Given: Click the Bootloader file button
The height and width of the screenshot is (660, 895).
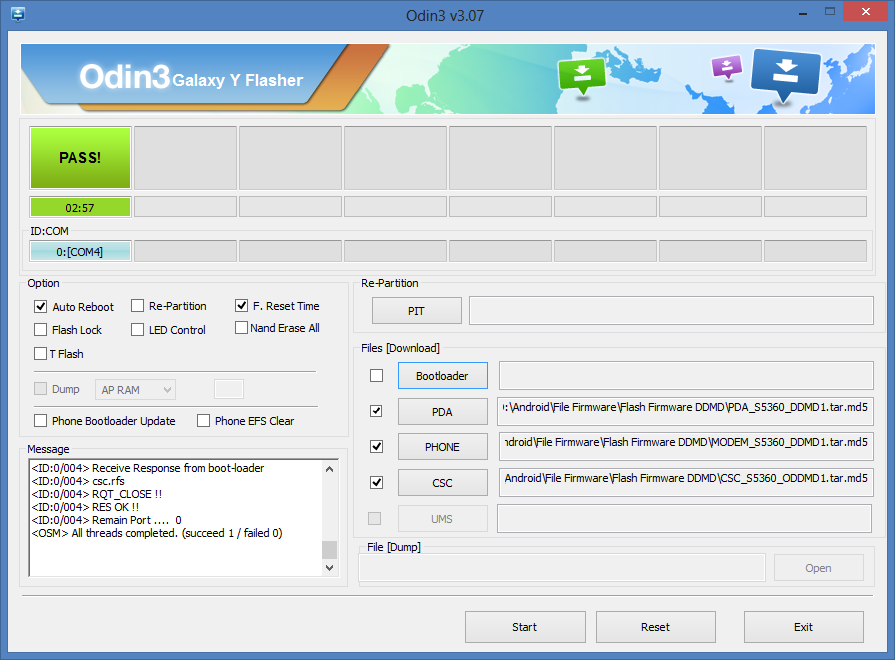Looking at the screenshot, I should click(443, 376).
